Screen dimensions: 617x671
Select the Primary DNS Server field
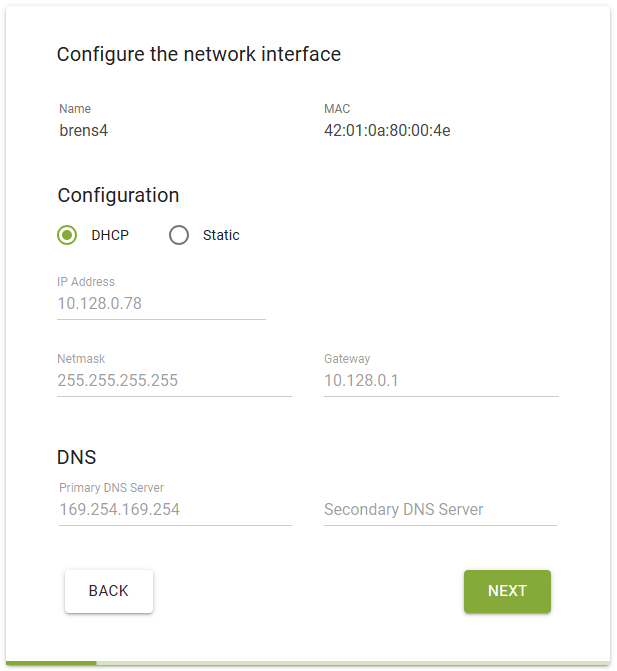(x=174, y=509)
